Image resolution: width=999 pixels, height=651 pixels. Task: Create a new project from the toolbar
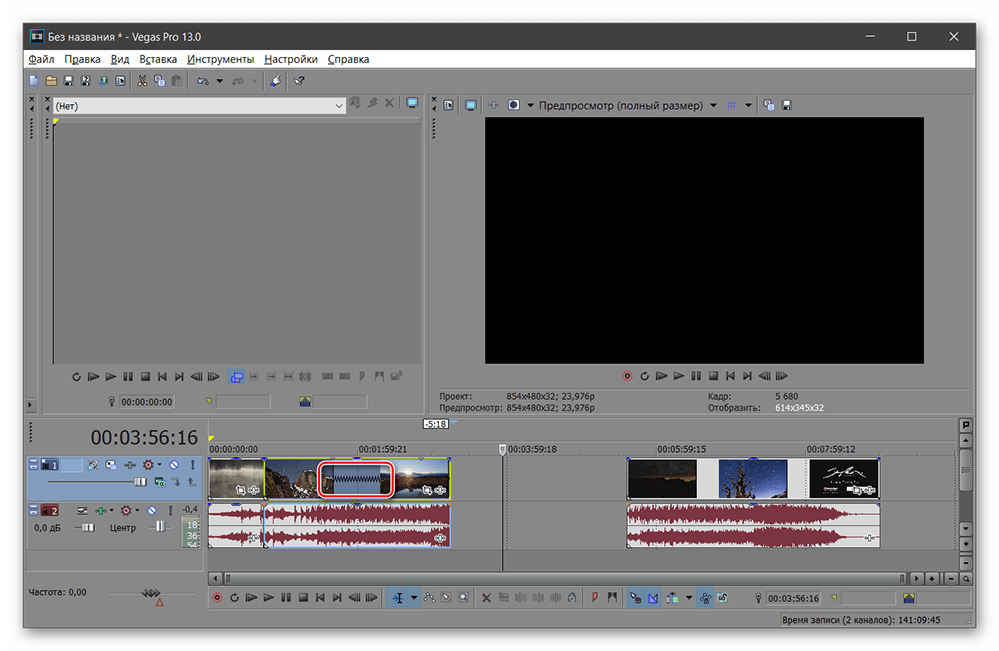34,81
